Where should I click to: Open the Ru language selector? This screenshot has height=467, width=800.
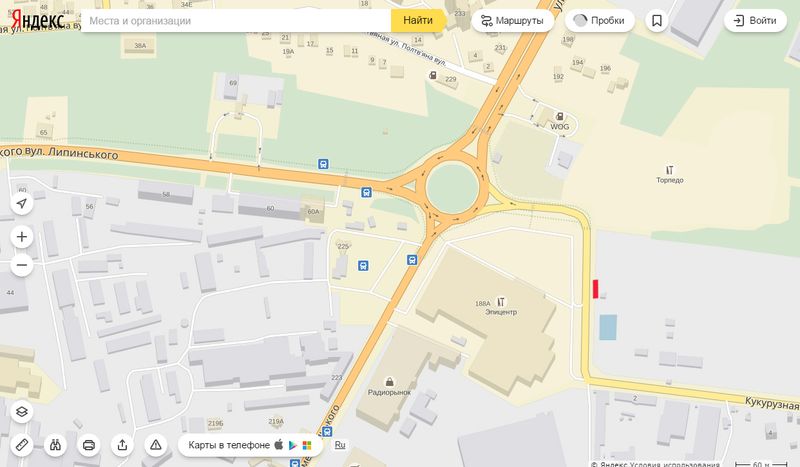tap(340, 445)
